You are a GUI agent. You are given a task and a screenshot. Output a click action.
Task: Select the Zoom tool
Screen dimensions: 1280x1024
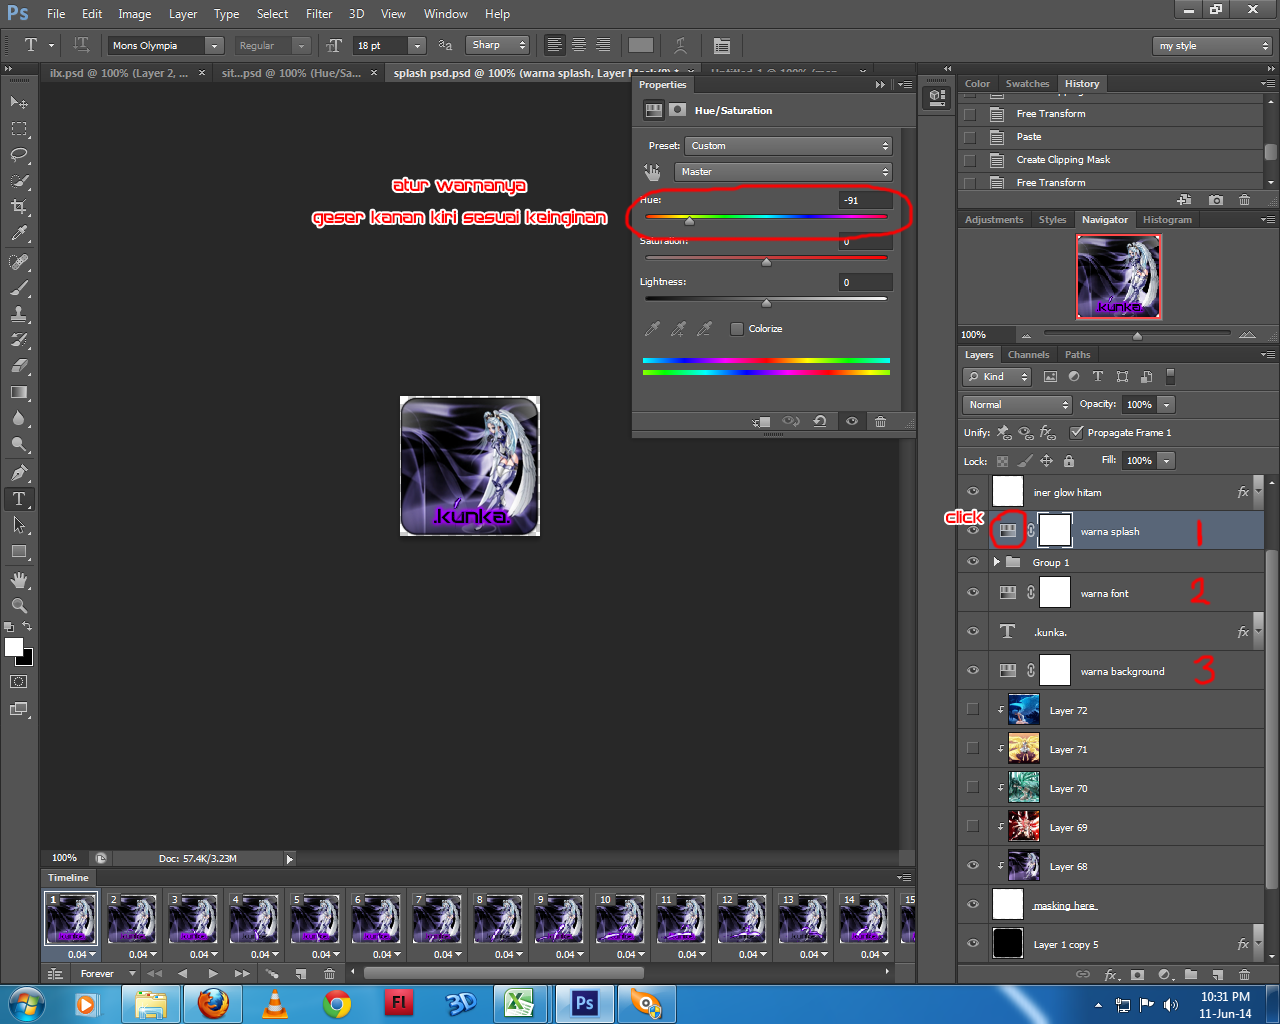point(19,605)
